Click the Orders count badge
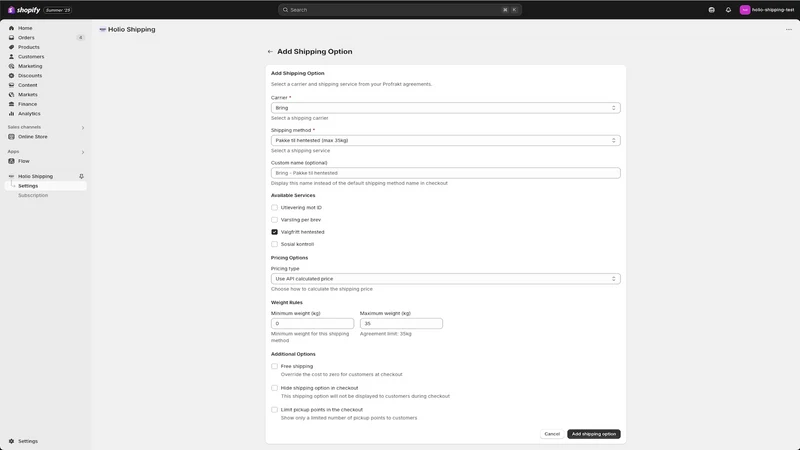Screen dimensions: 800x450 (x=80, y=38)
